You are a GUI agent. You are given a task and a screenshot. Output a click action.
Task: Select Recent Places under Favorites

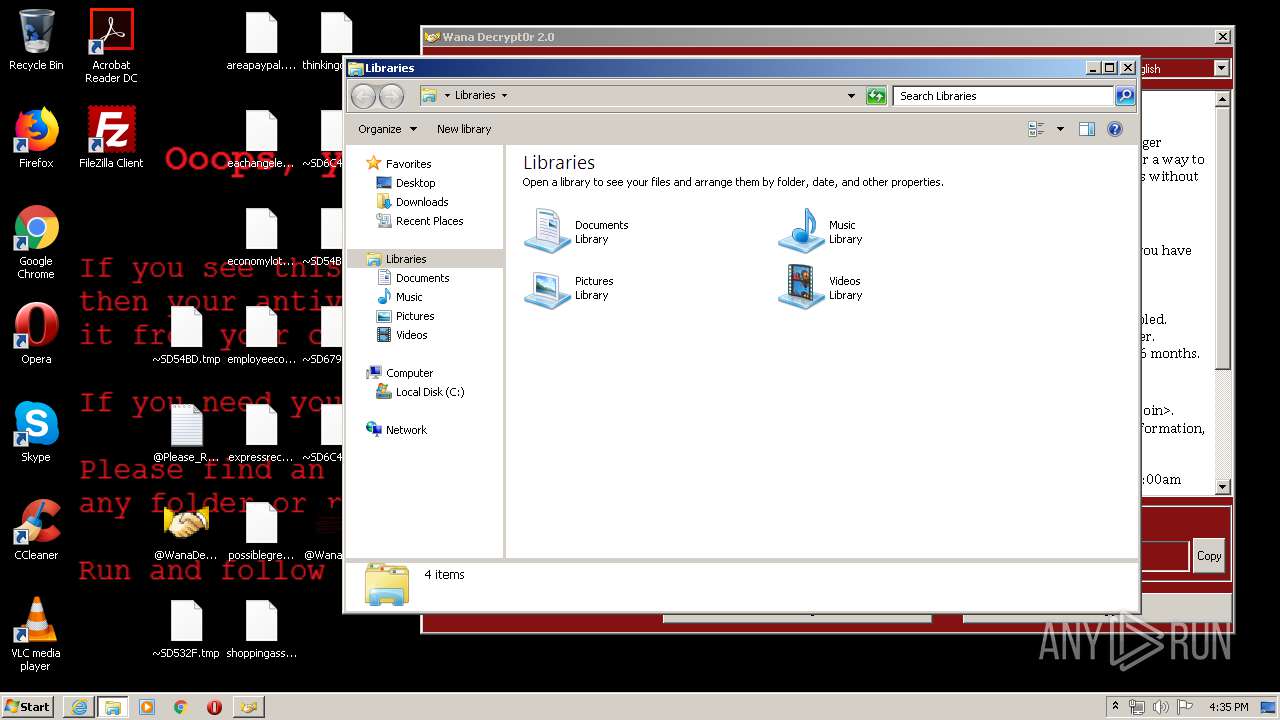tap(429, 221)
